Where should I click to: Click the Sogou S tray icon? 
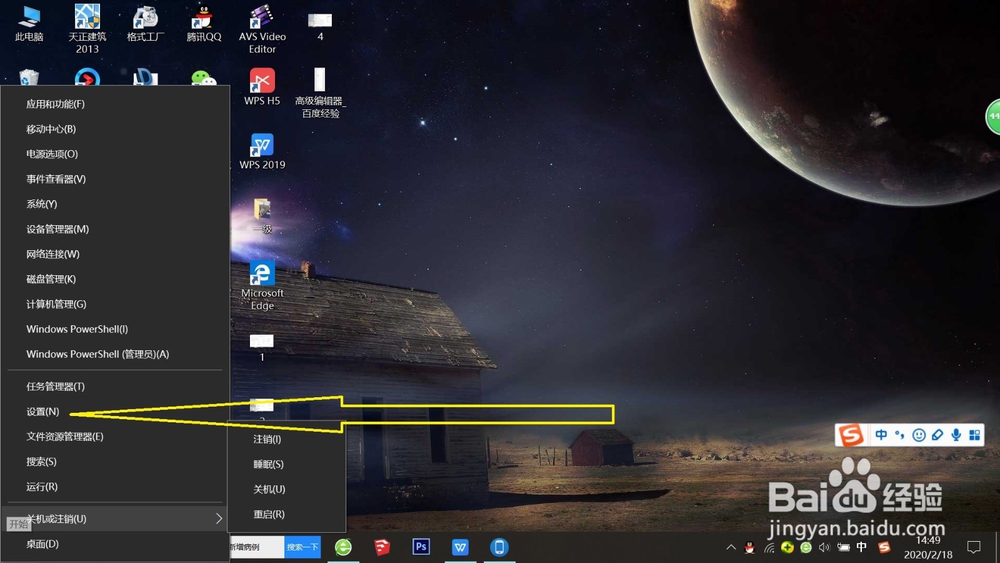point(884,547)
